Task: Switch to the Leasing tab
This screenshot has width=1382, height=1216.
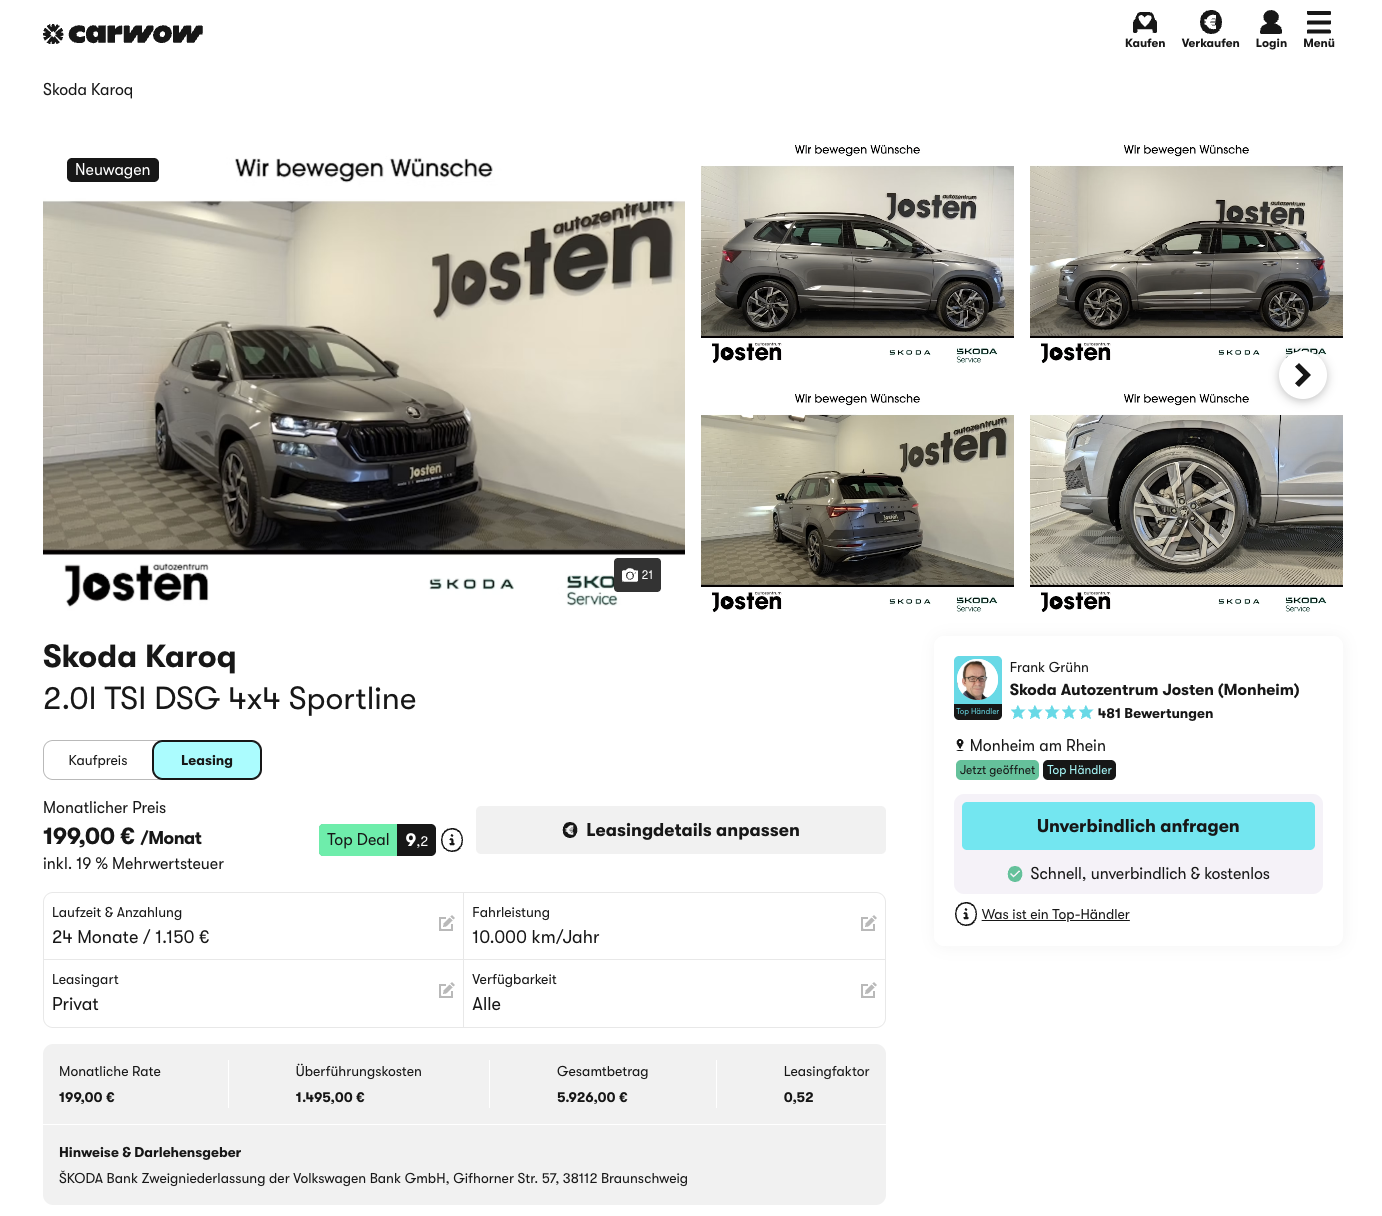Action: [207, 760]
